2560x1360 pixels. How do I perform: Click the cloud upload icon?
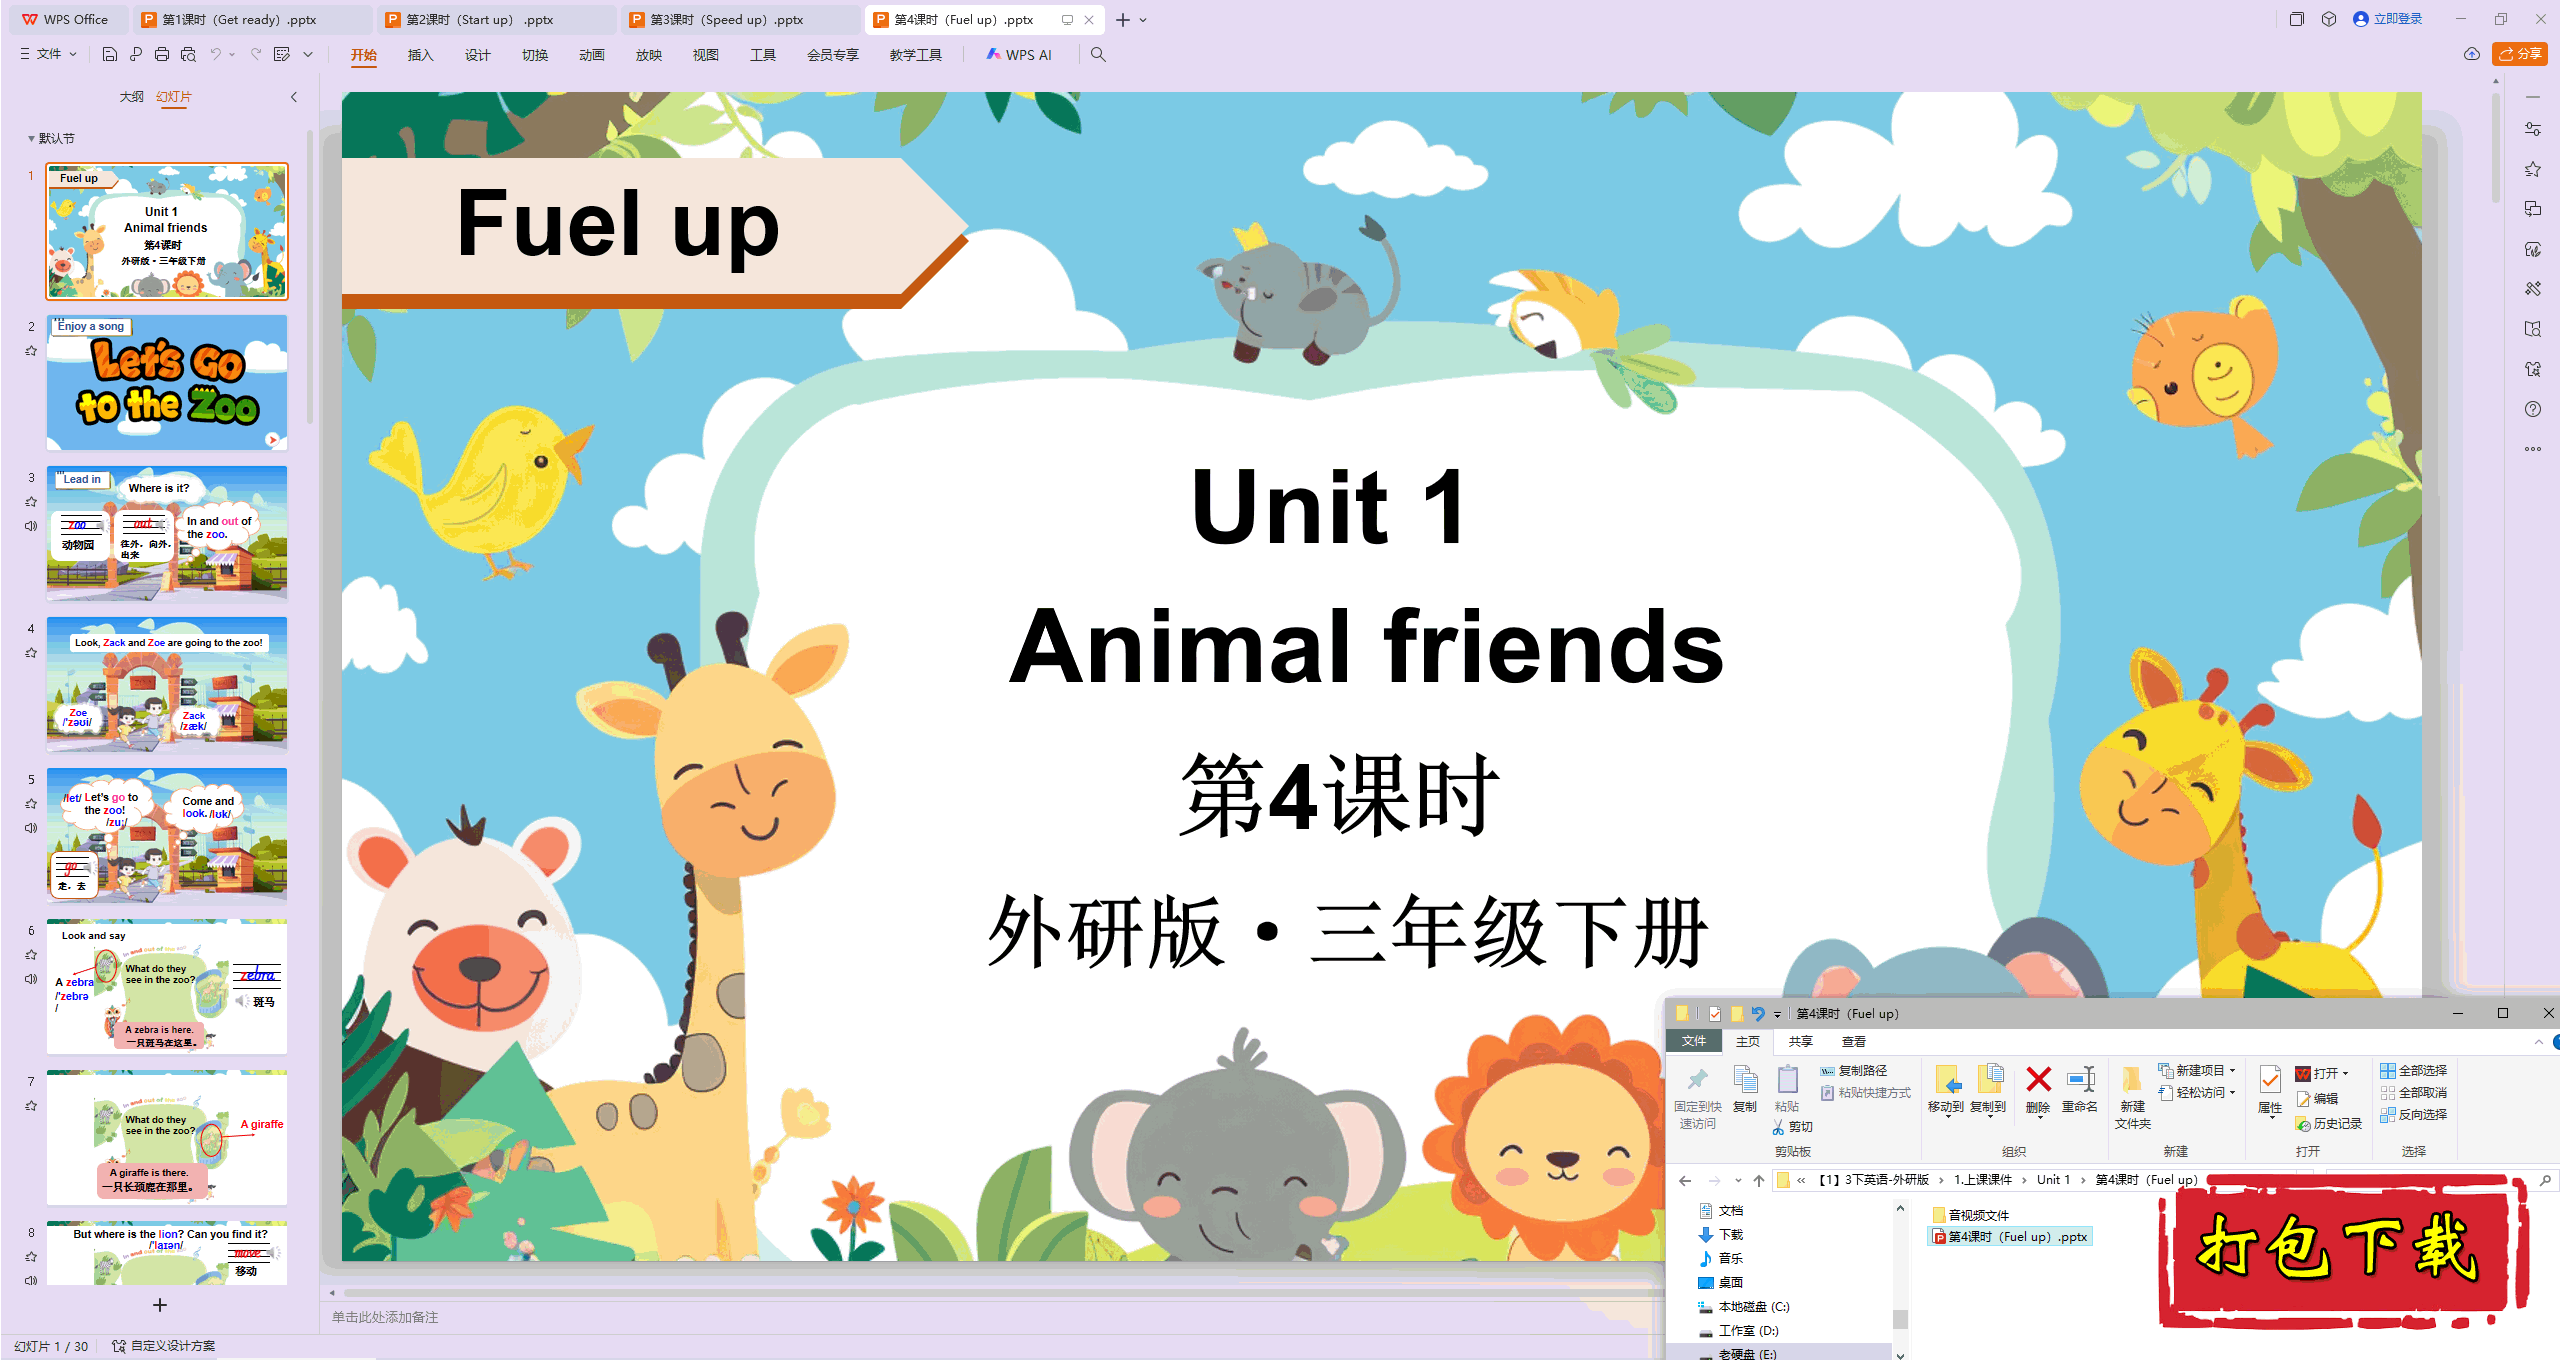tap(2472, 54)
